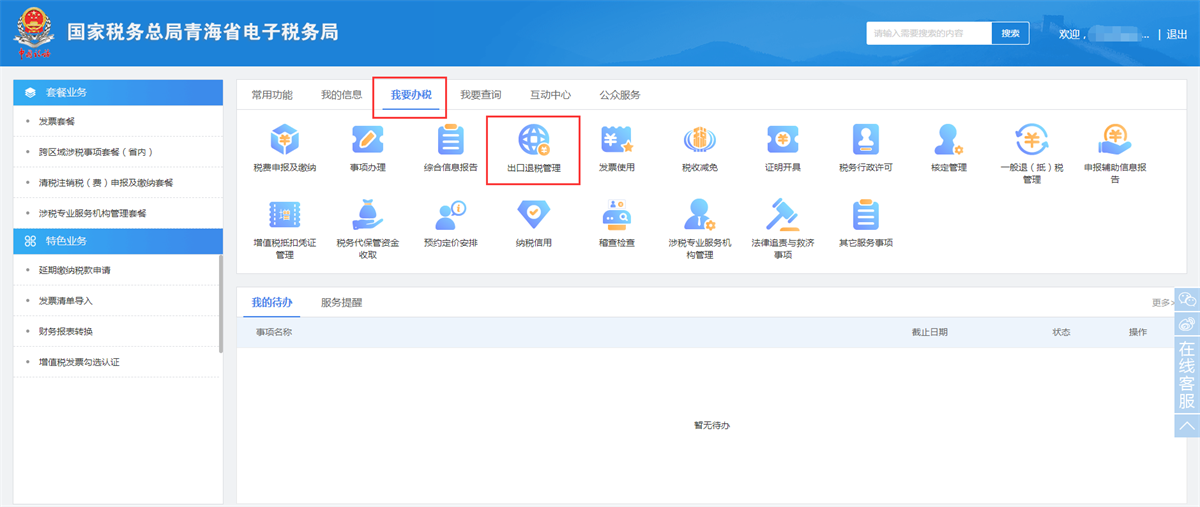Select the 税收减免 icon

[x=700, y=141]
